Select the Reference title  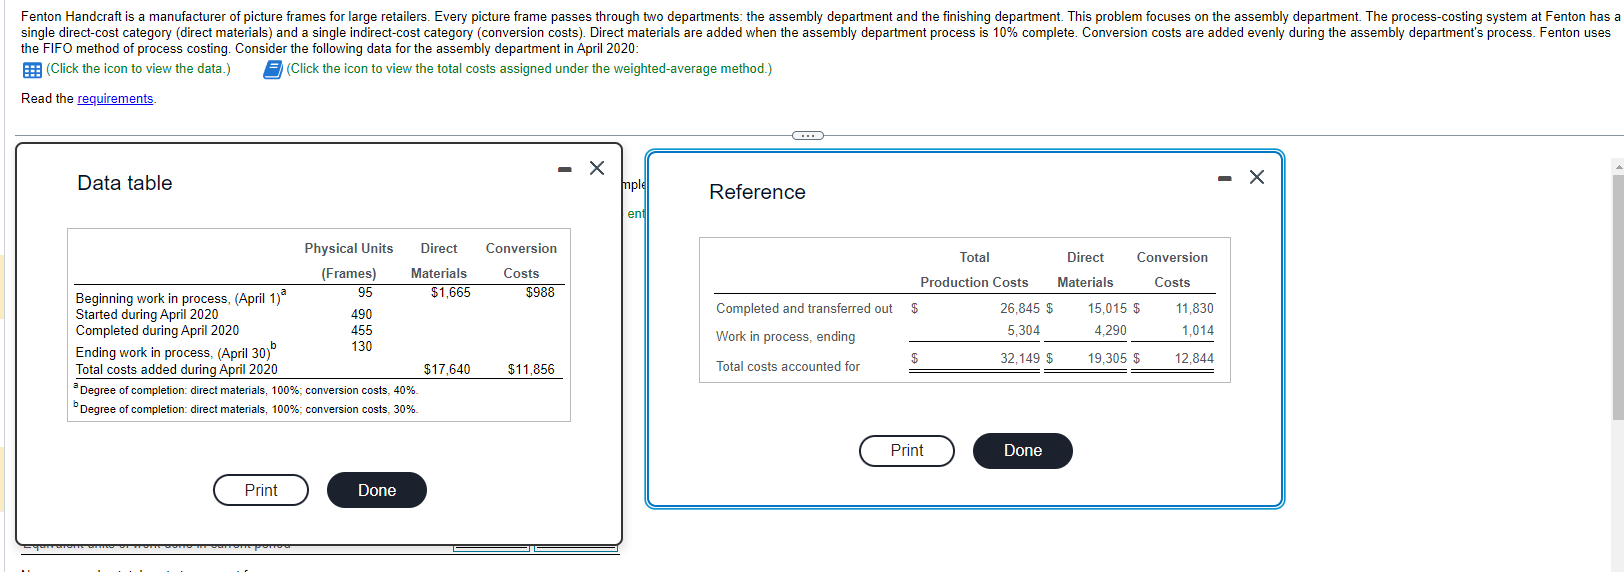[757, 192]
